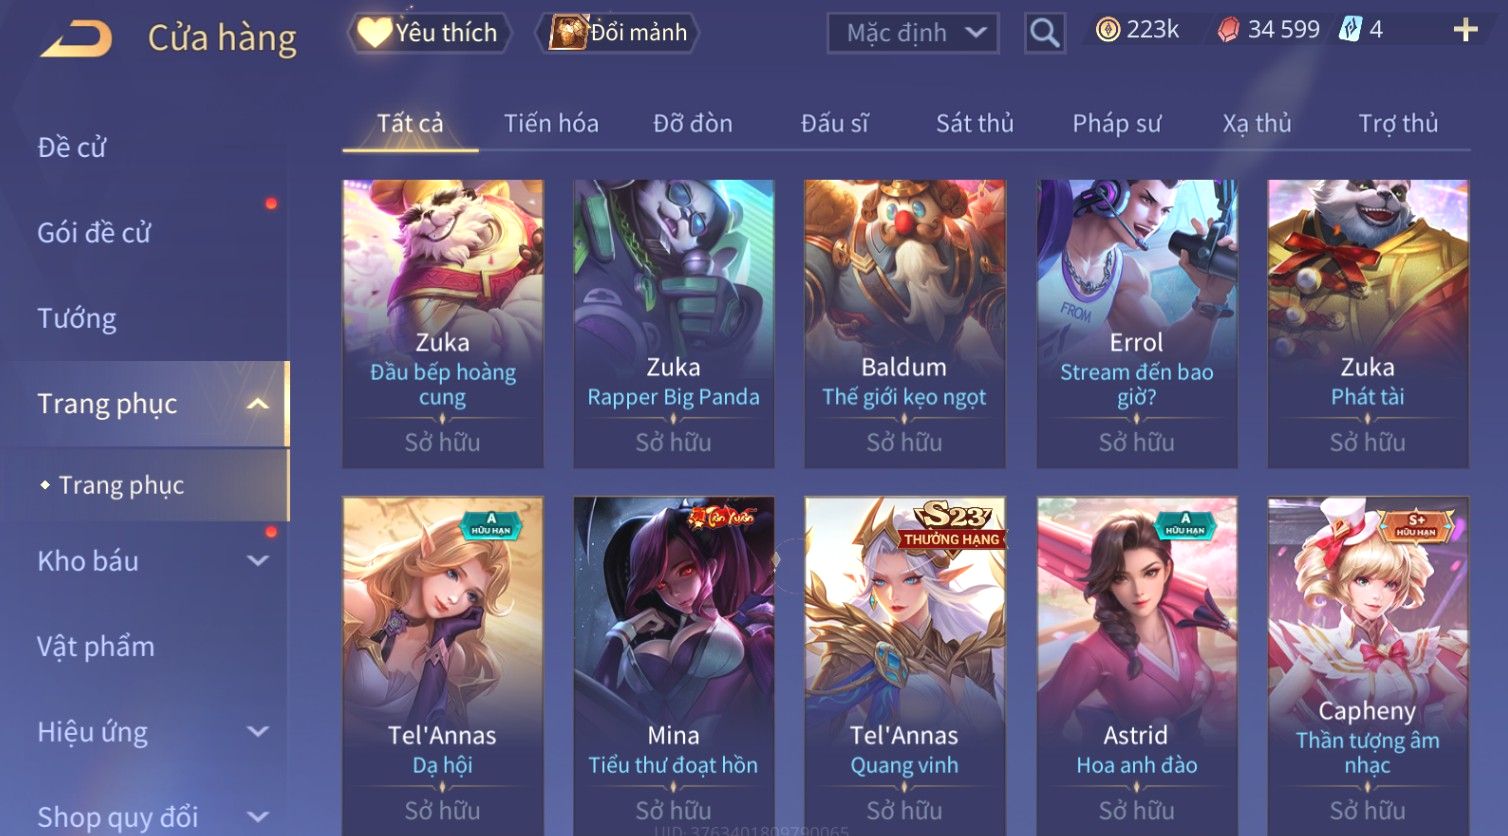1508x836 pixels.
Task: Select Capheny Thần tượng âm nhạc skin
Action: click(x=1367, y=666)
